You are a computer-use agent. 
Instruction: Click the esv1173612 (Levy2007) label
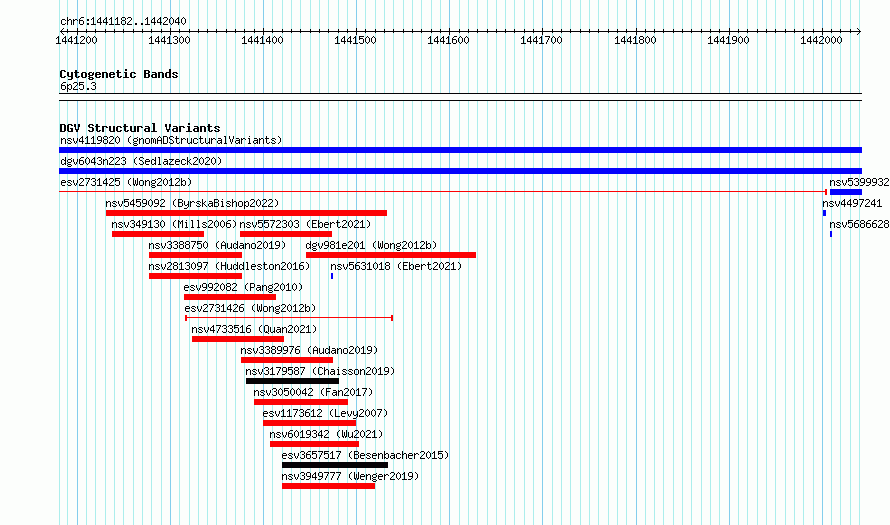click(325, 413)
